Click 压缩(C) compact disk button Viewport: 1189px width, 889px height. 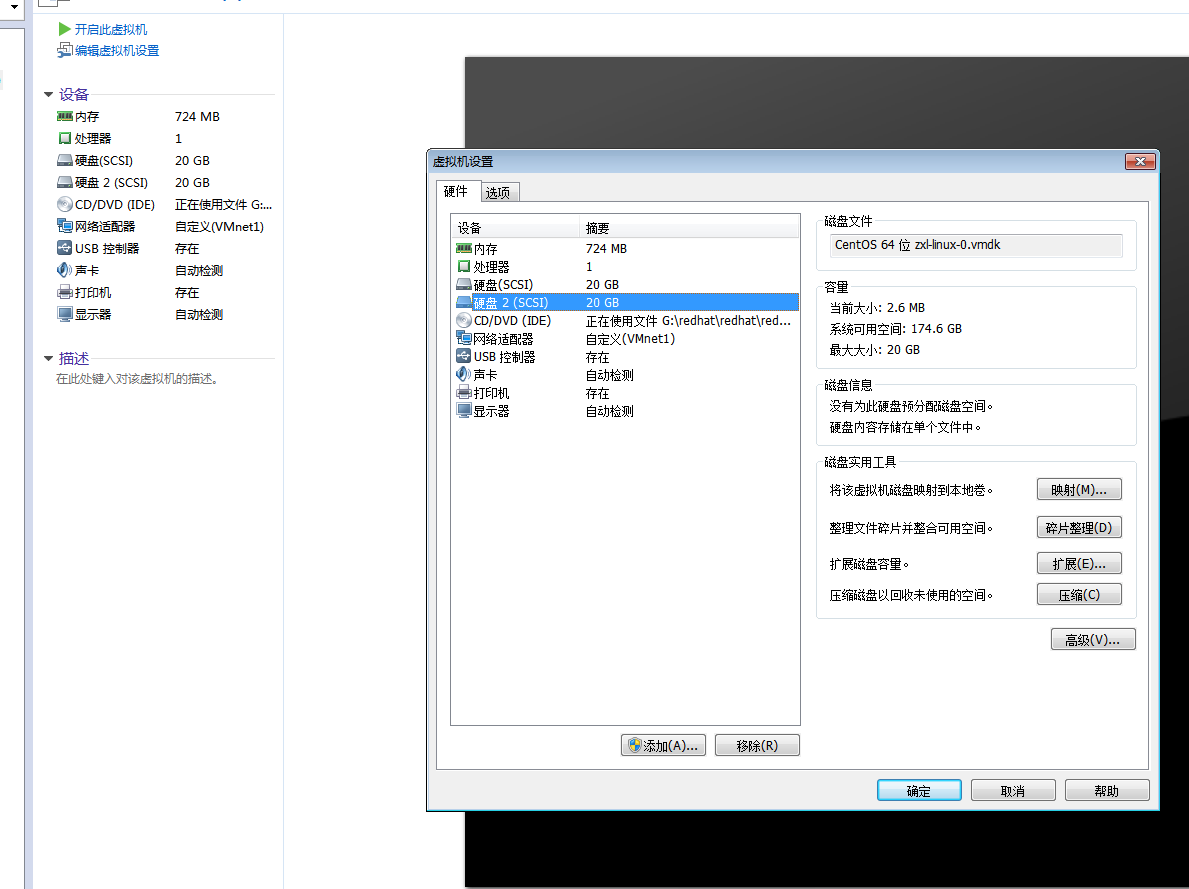(1079, 595)
